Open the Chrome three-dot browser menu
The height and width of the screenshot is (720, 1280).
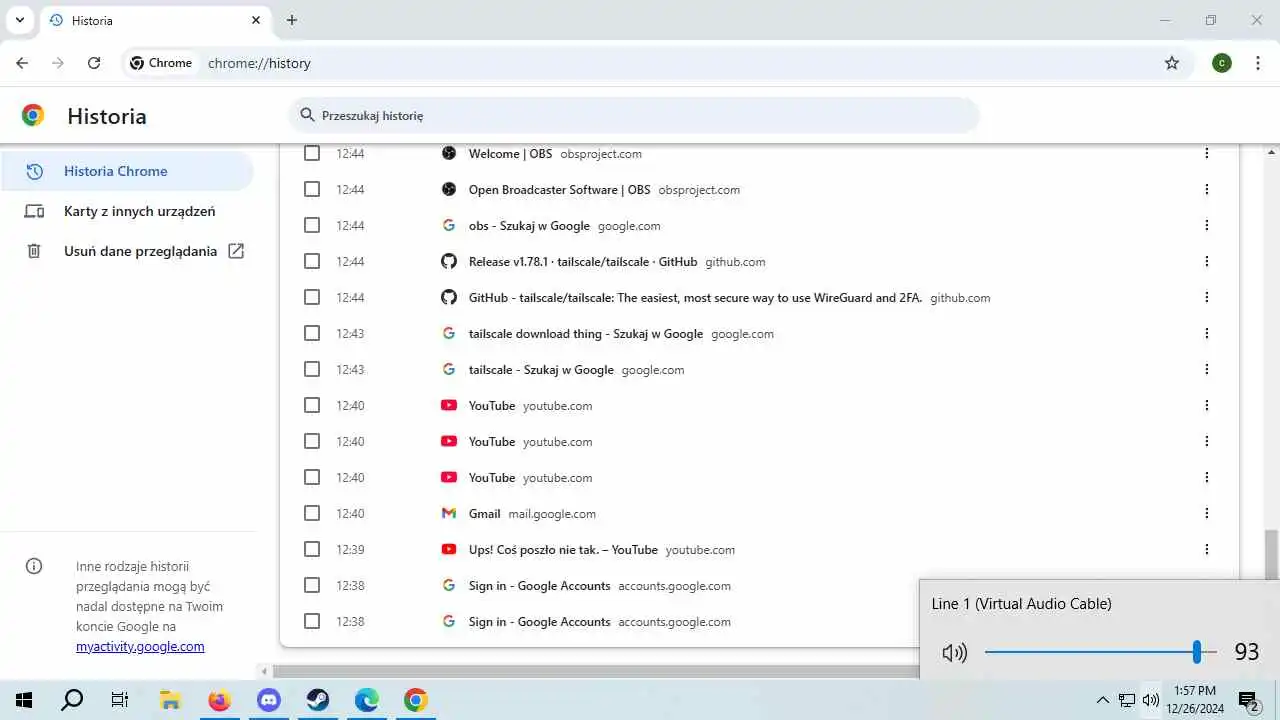pos(1256,63)
